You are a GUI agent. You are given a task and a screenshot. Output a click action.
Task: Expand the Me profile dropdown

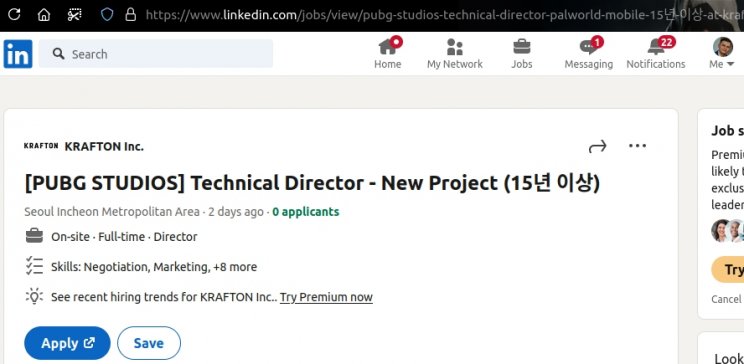point(723,54)
